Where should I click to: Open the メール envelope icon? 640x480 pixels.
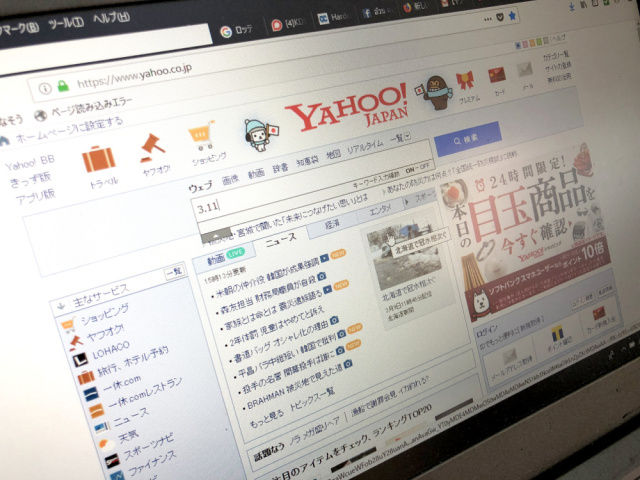525,70
